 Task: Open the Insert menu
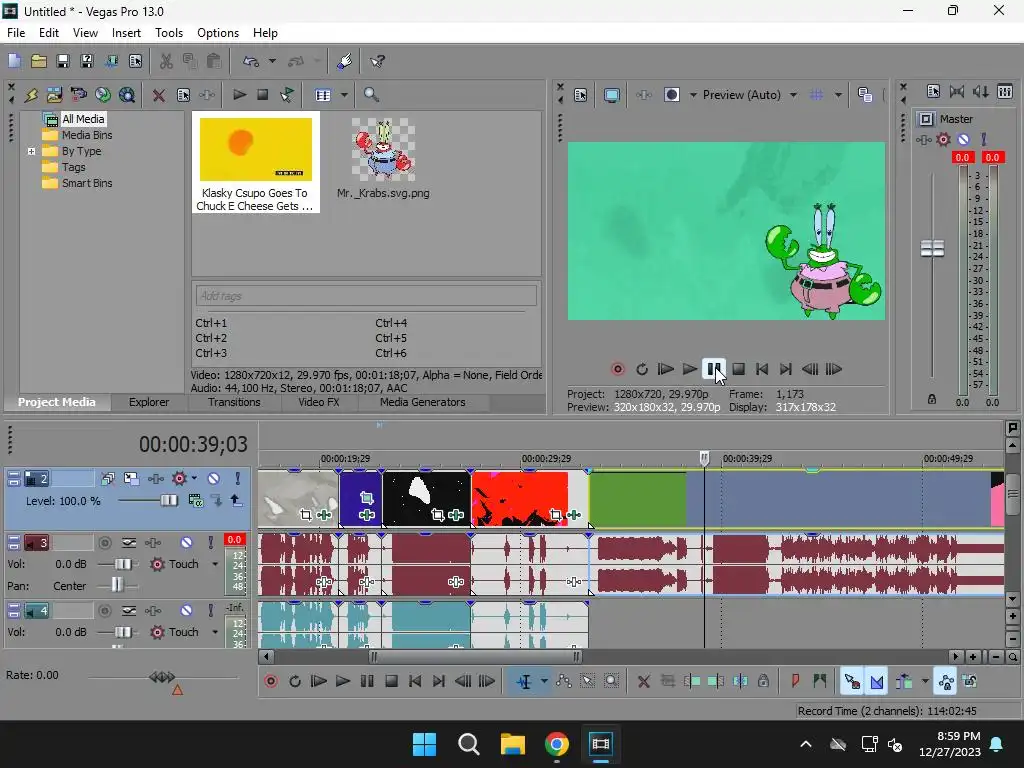[x=126, y=33]
